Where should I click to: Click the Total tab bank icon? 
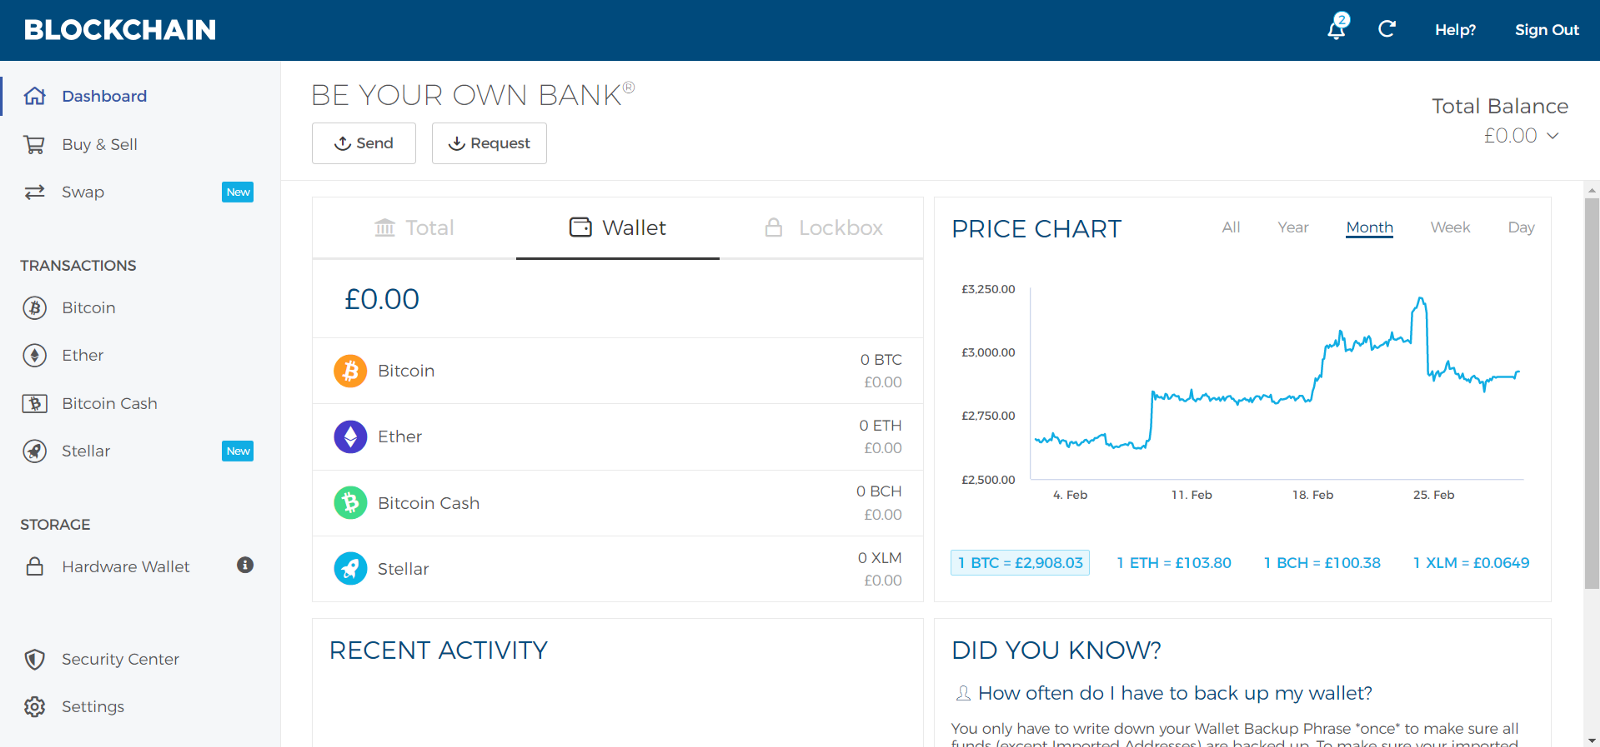385,228
